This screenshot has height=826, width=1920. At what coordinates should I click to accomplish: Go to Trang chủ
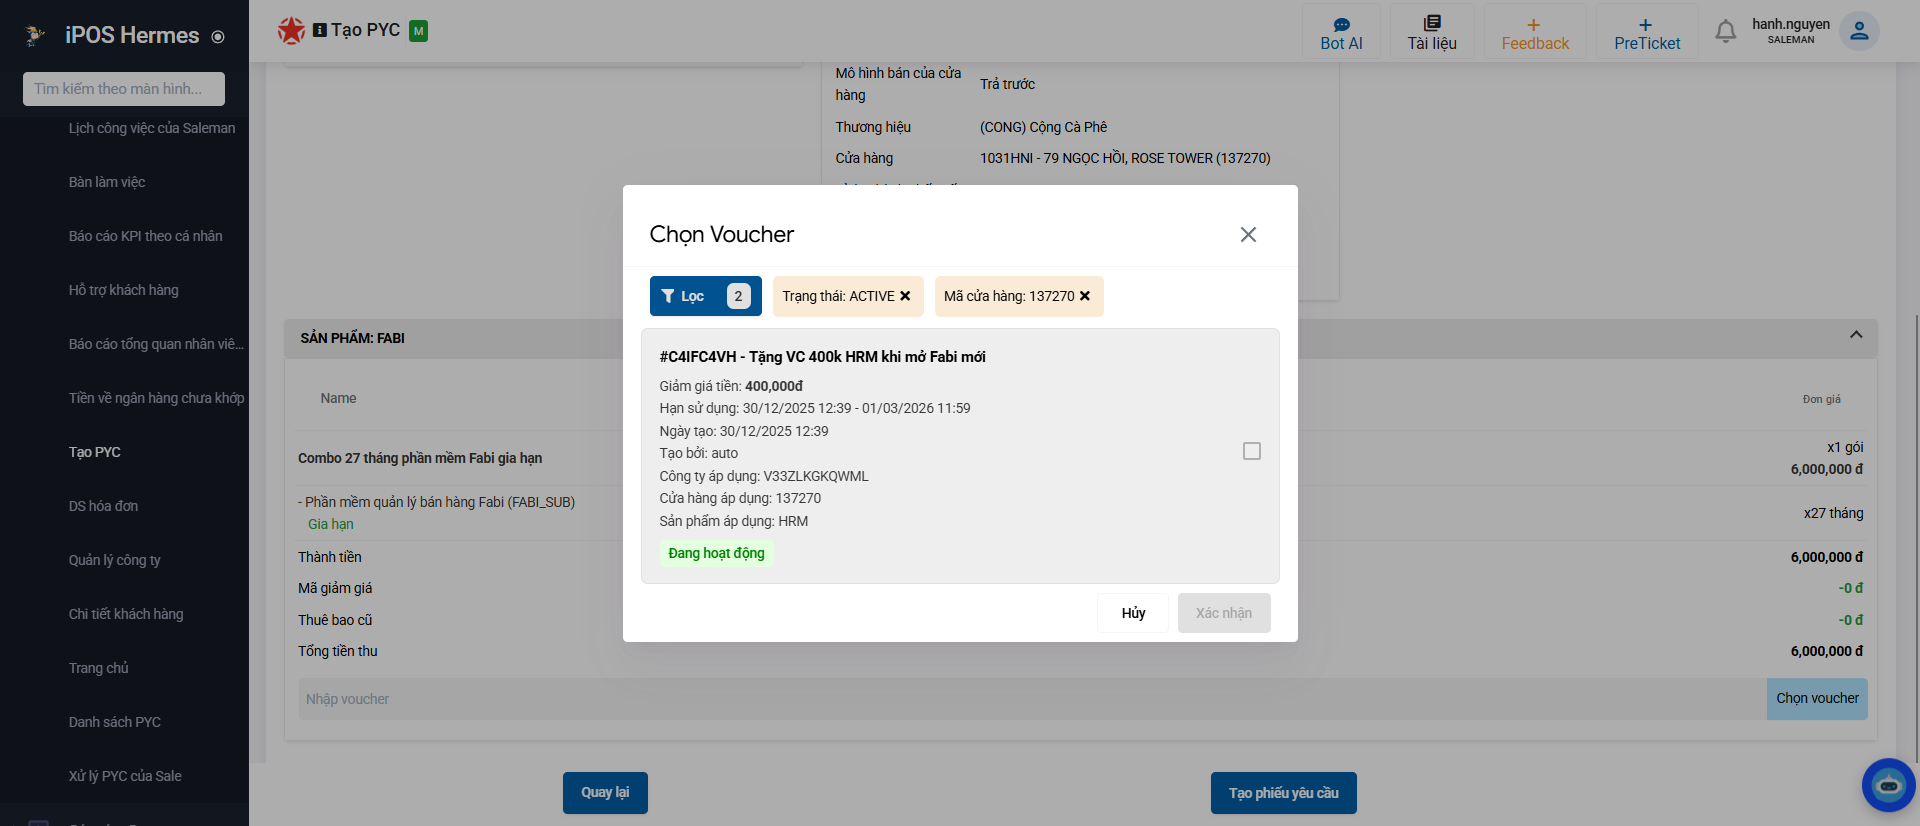tap(99, 668)
